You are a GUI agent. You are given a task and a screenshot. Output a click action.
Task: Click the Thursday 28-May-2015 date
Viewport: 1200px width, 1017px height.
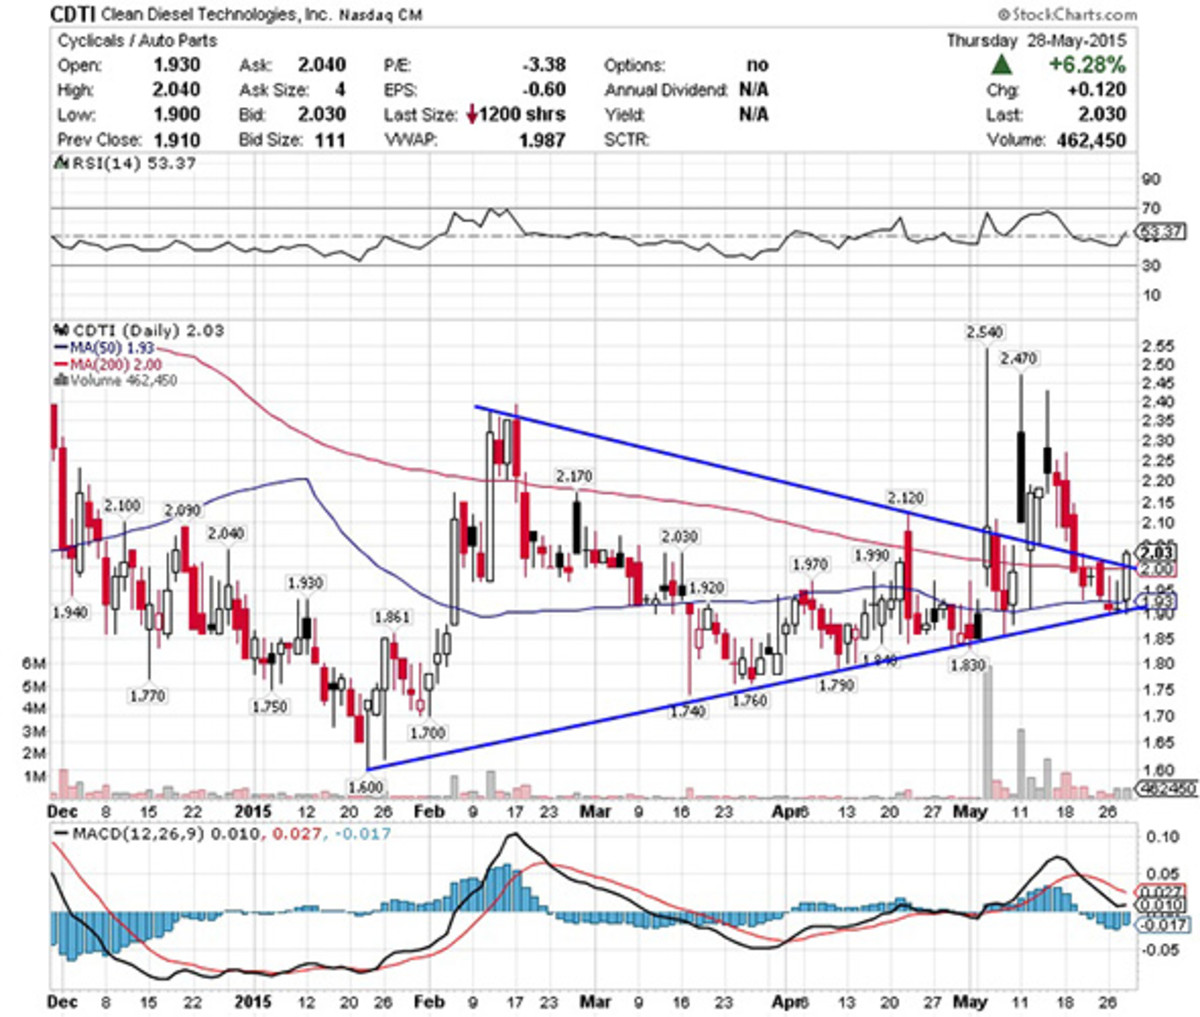(x=1036, y=41)
